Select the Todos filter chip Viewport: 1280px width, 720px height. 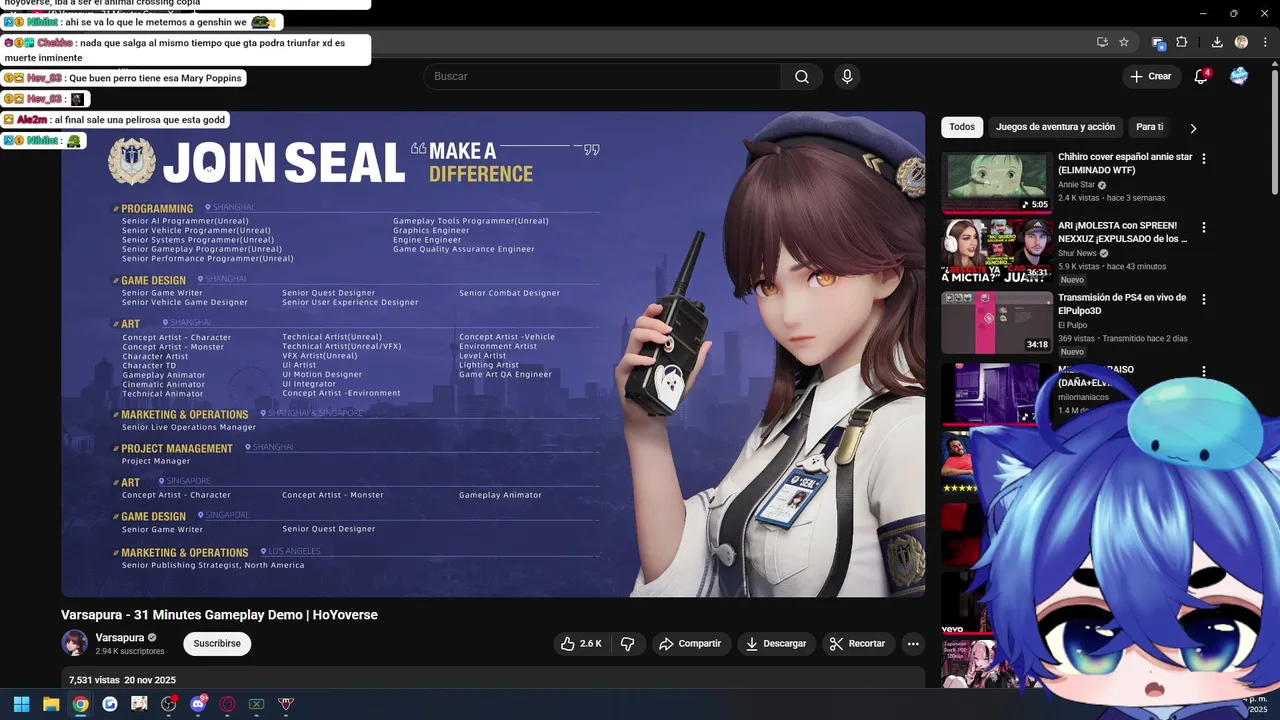click(x=962, y=127)
